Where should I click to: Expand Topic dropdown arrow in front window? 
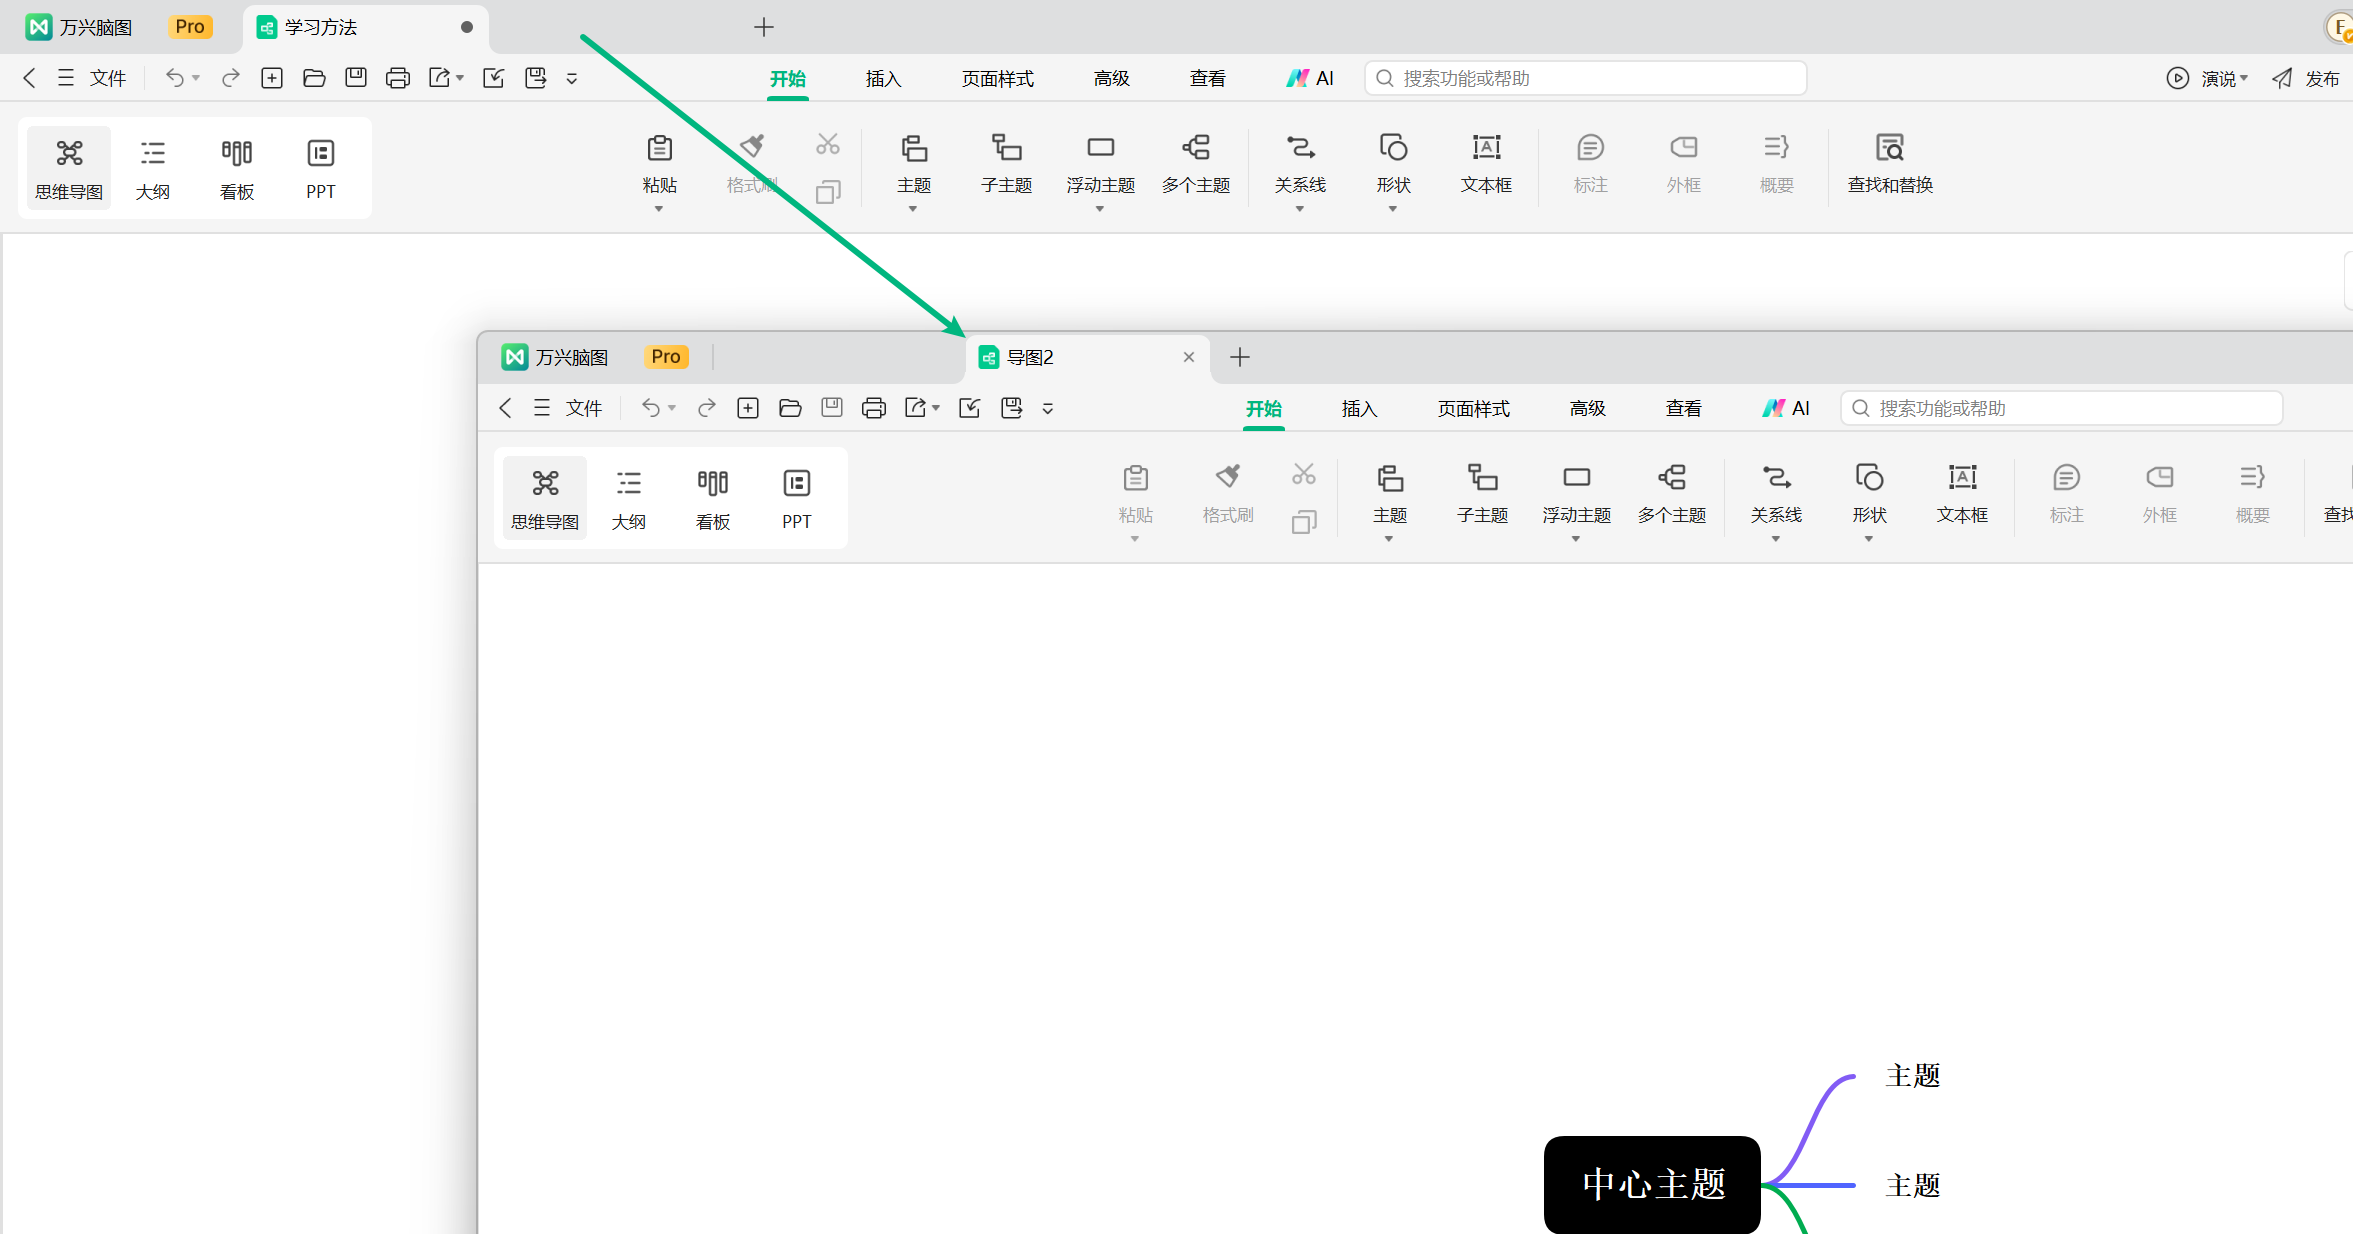1389,539
